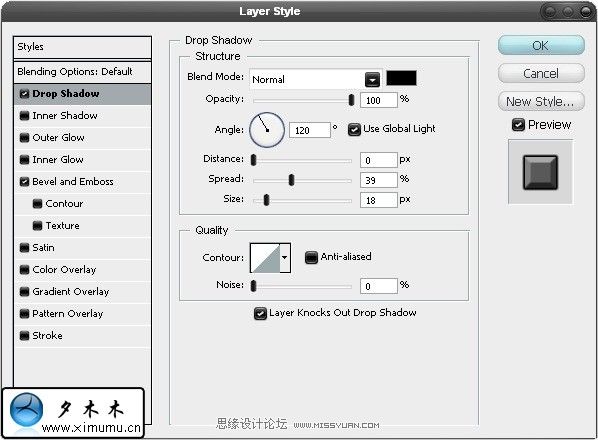Viewport: 598px width, 440px height.
Task: Open the Blend Mode dropdown arrow
Action: (x=372, y=80)
